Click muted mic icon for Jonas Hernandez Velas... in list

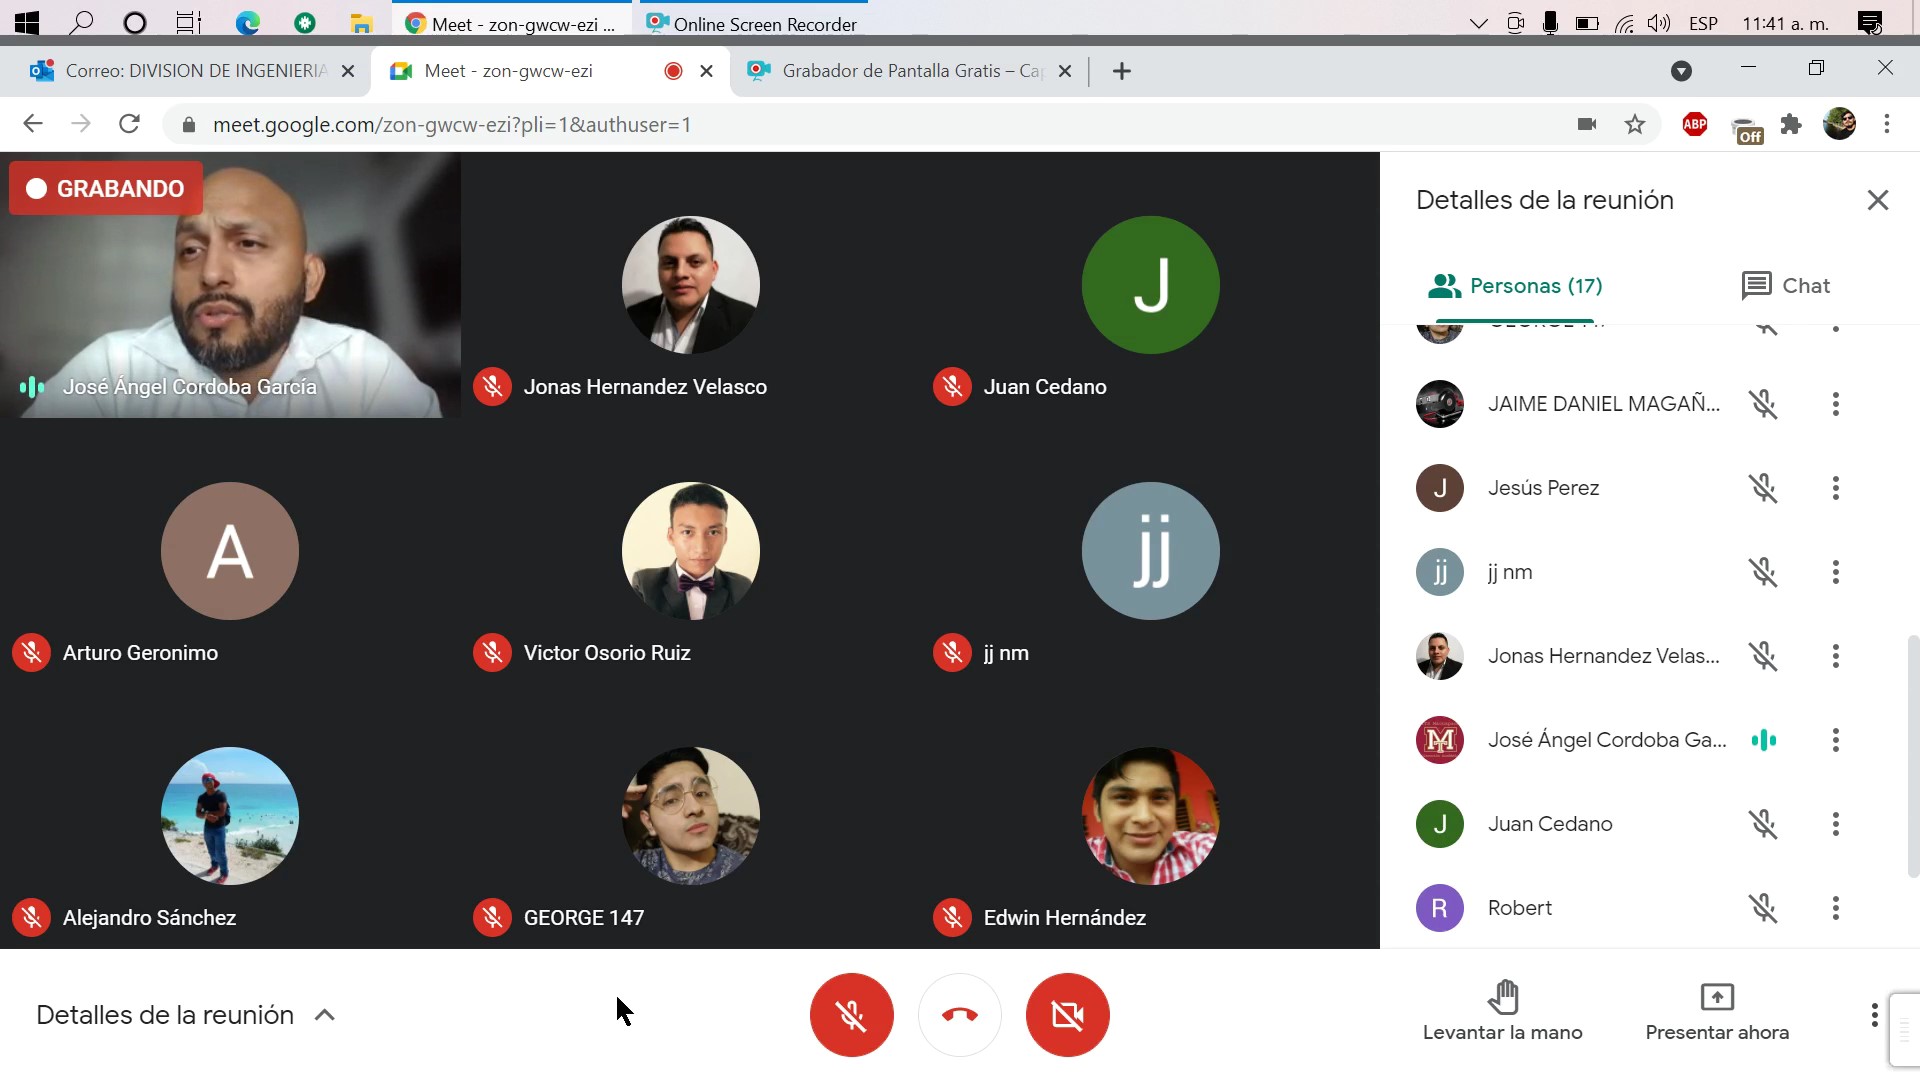[x=1763, y=656]
